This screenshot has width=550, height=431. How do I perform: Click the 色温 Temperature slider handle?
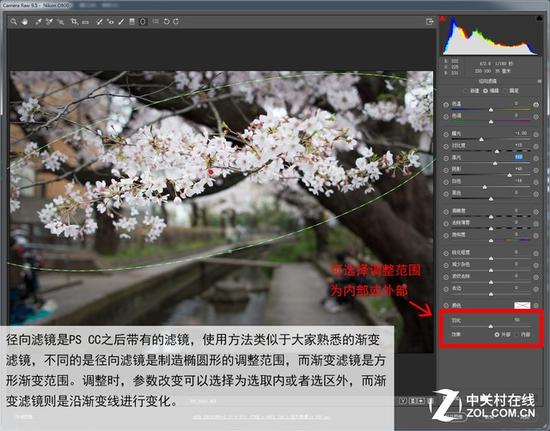(x=491, y=110)
